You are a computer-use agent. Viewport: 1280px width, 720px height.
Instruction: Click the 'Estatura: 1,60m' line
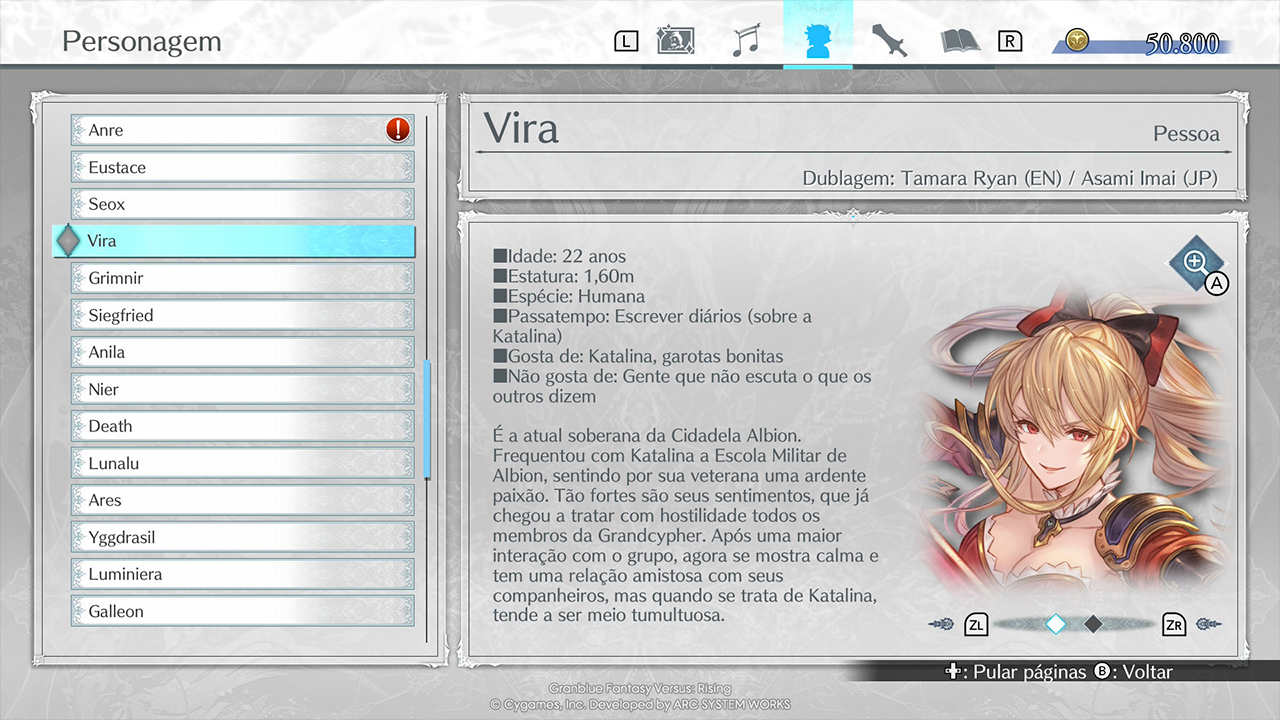pos(563,277)
